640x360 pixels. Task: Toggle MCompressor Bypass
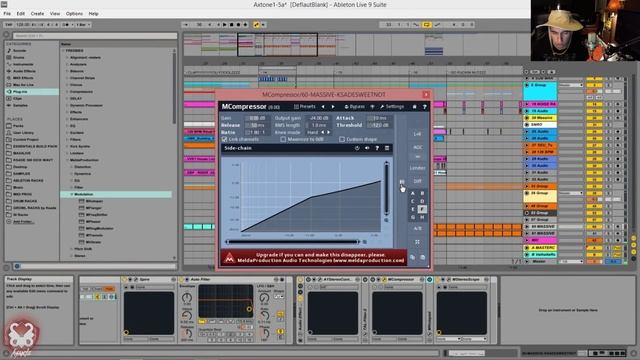[x=354, y=107]
